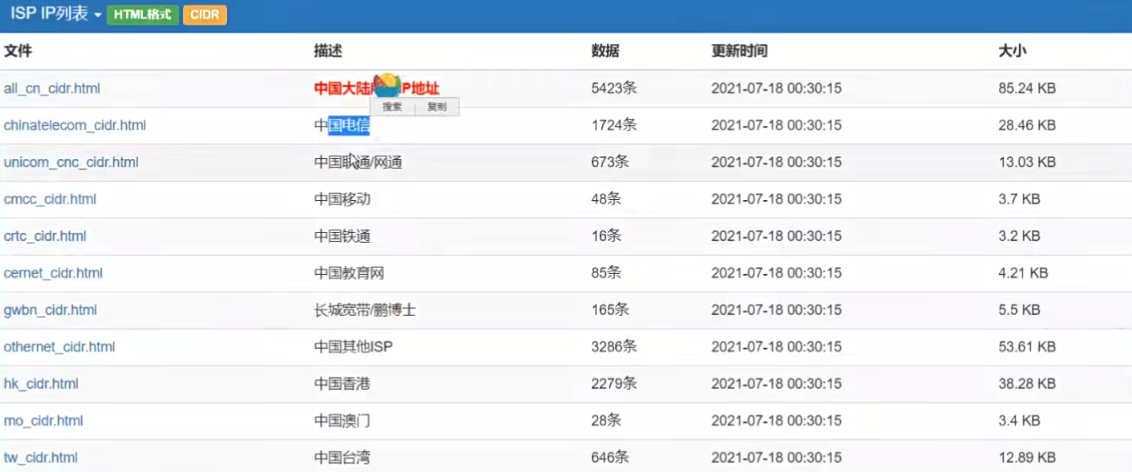
Task: Click the highlighted 中国电信 description
Action: 342,126
